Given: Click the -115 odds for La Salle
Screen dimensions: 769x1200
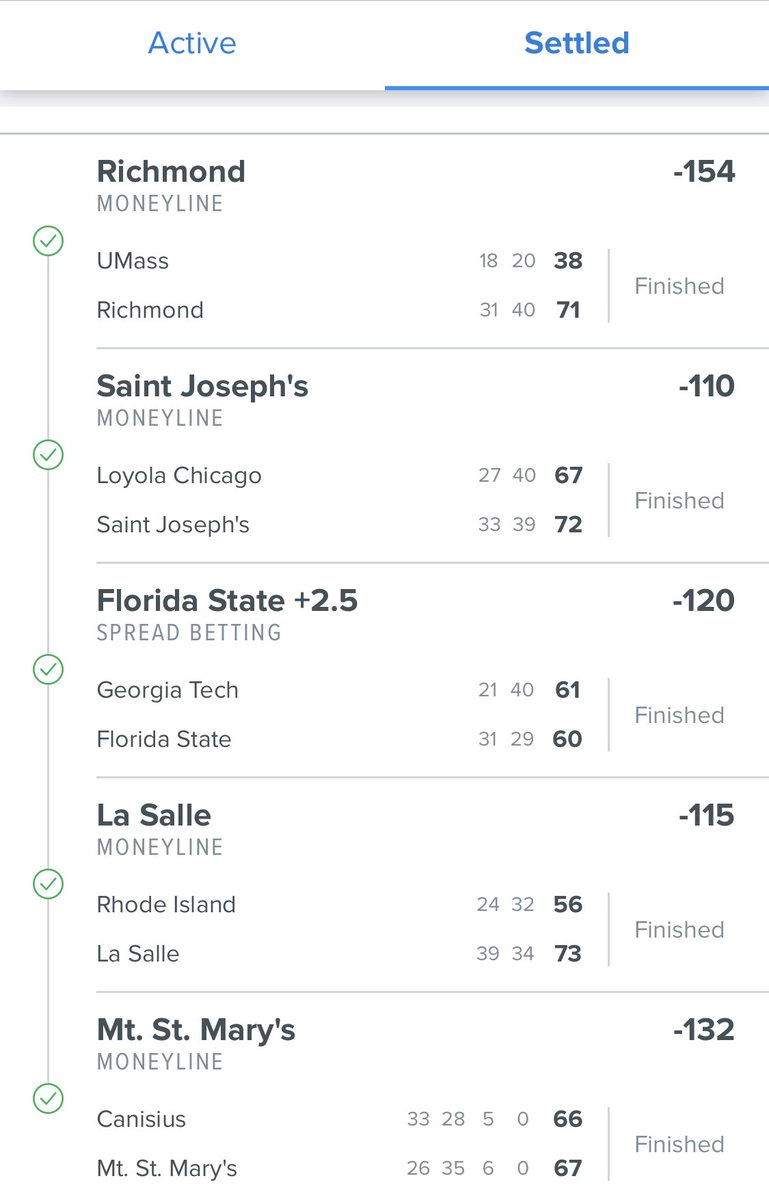Looking at the screenshot, I should click(x=706, y=815).
